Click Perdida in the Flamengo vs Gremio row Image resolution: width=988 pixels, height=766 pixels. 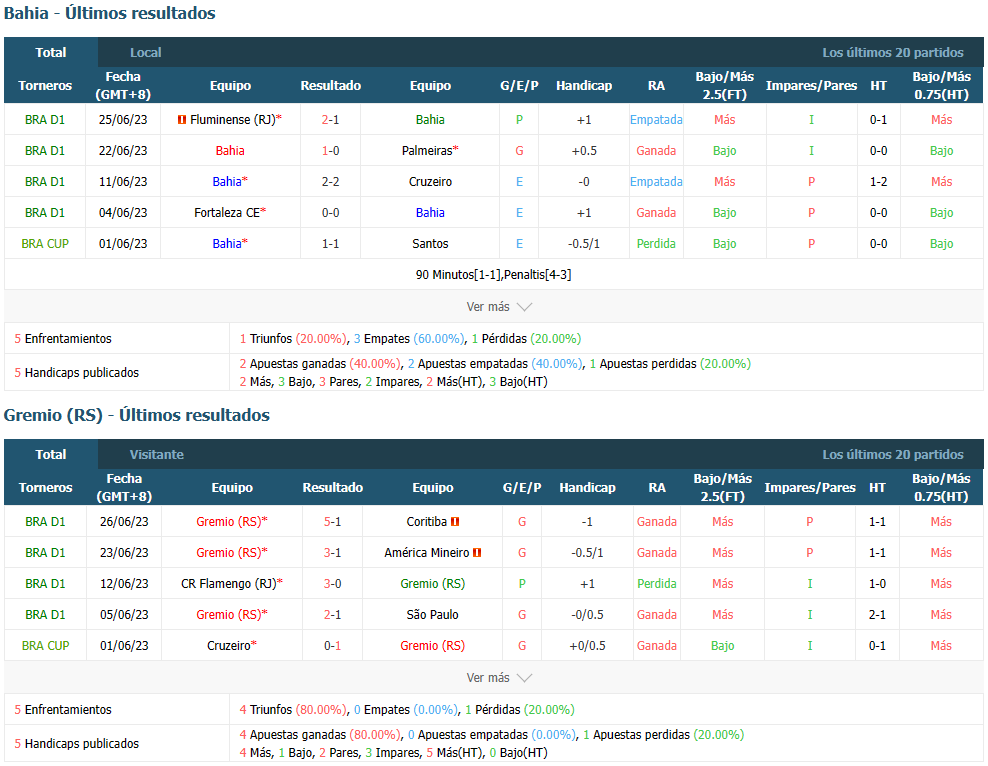[x=657, y=583]
